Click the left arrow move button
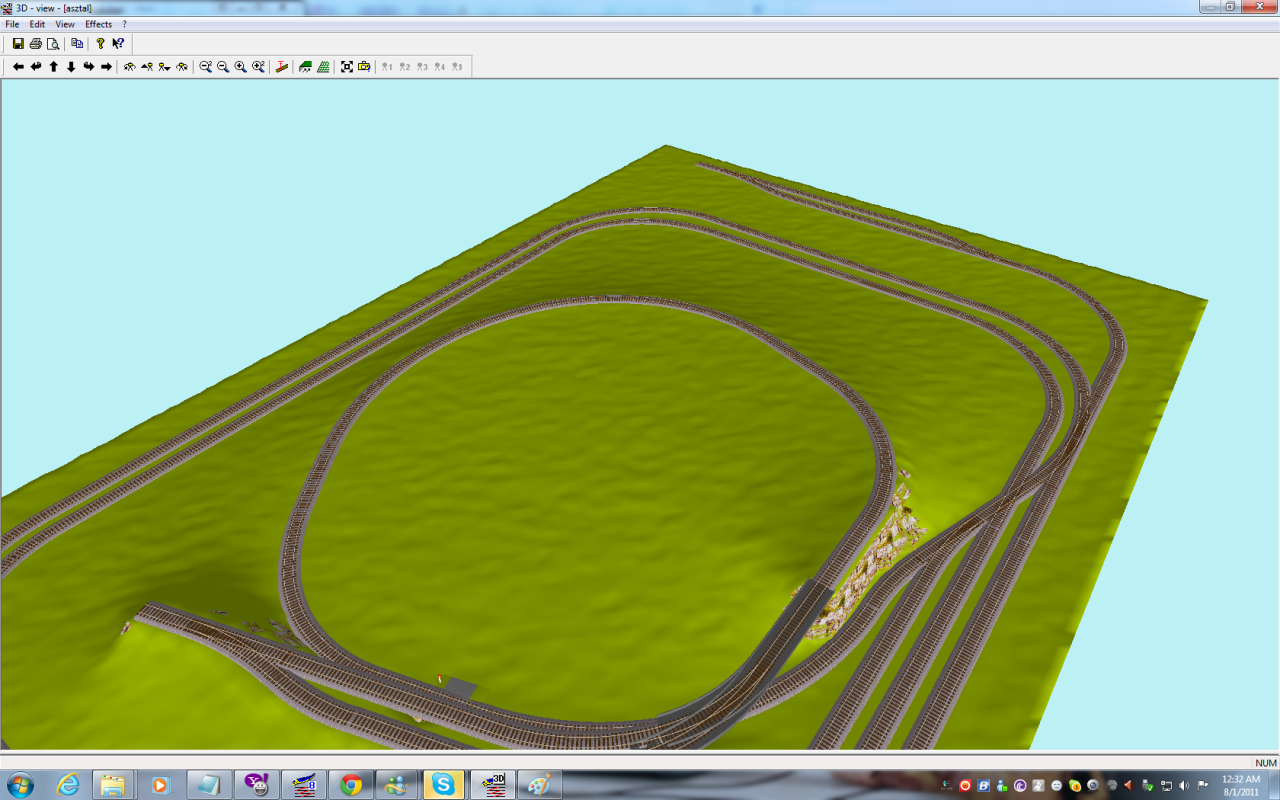This screenshot has height=800, width=1280. point(18,67)
